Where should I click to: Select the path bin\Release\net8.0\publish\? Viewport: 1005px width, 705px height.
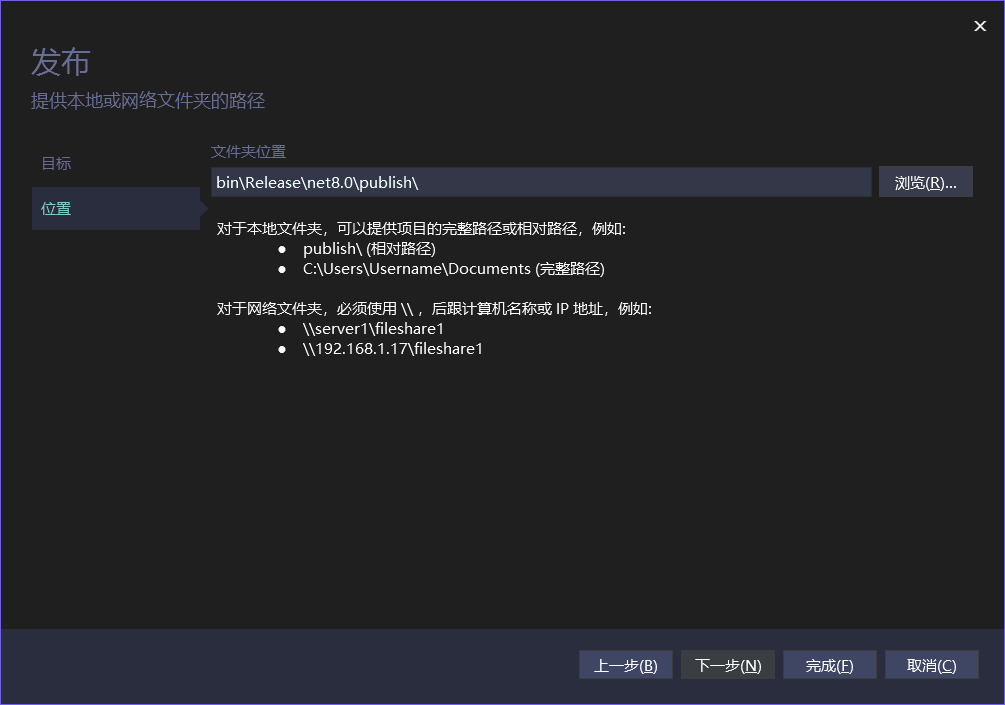pos(320,181)
